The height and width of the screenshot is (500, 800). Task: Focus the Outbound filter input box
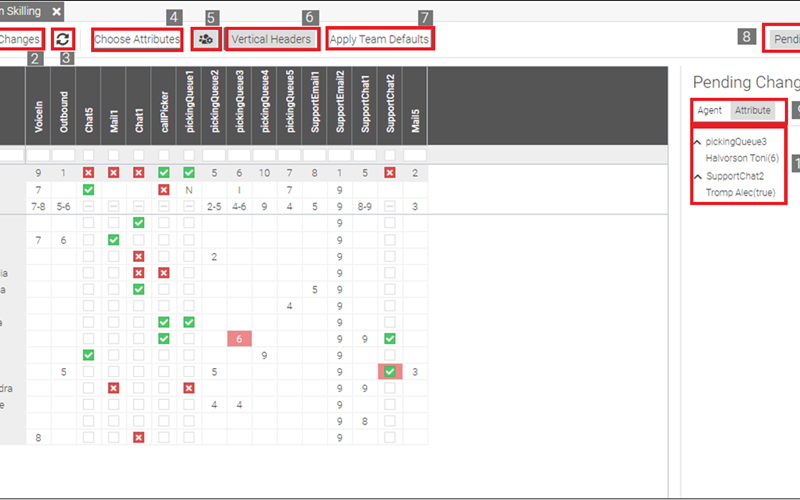pos(63,155)
